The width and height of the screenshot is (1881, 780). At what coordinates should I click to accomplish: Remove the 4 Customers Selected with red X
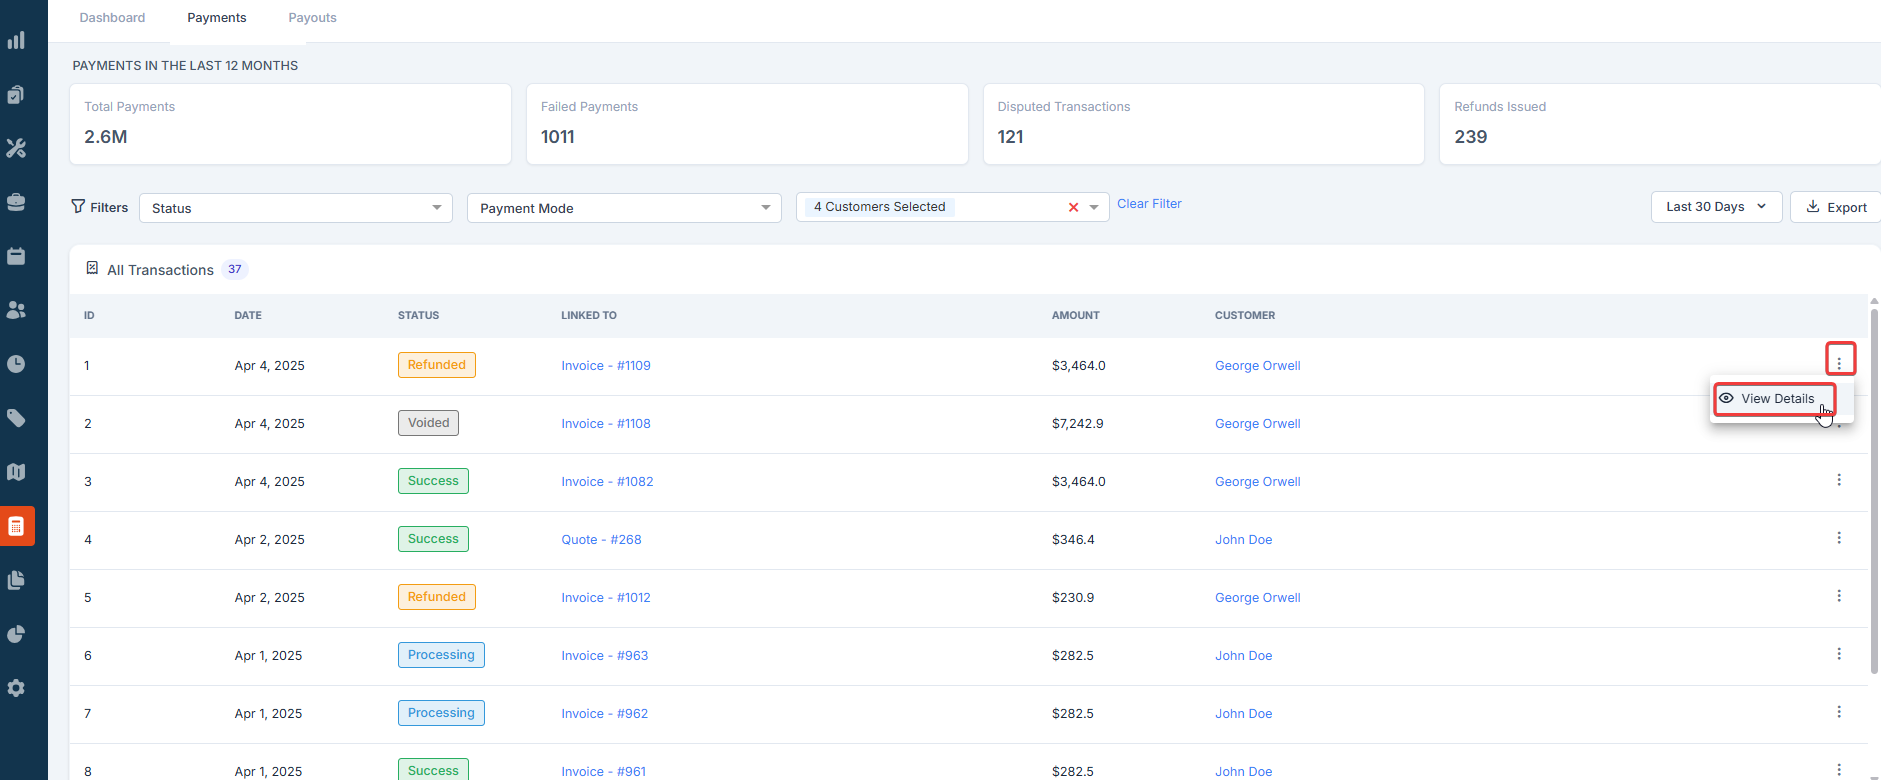(x=1073, y=207)
